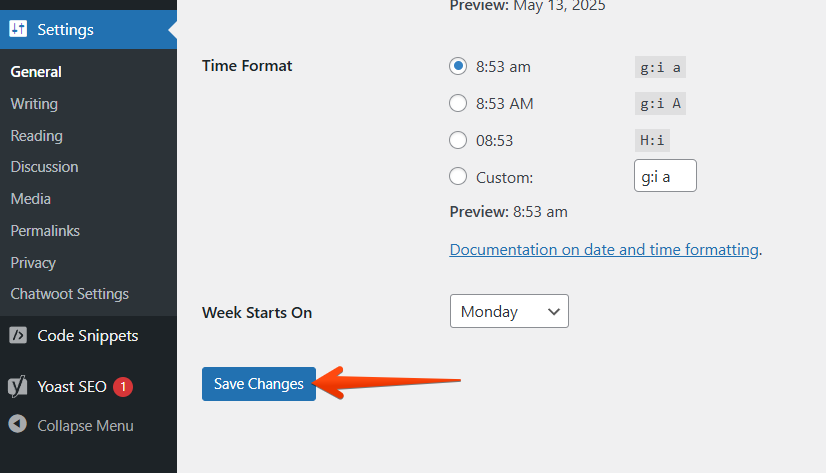The height and width of the screenshot is (473, 826).
Task: Open the General settings submenu item
Action: [x=36, y=72]
